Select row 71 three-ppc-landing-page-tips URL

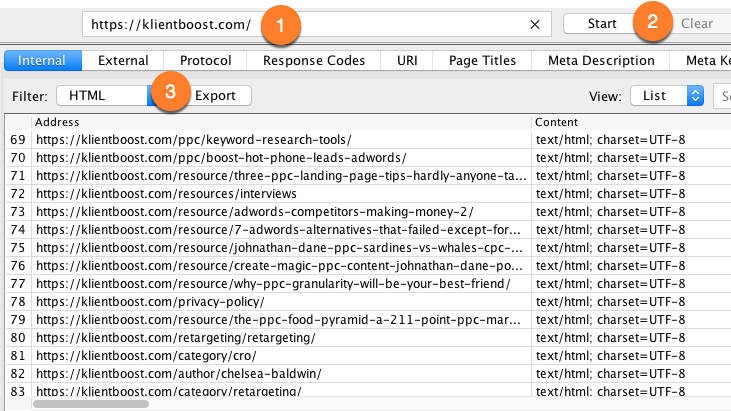[x=282, y=176]
